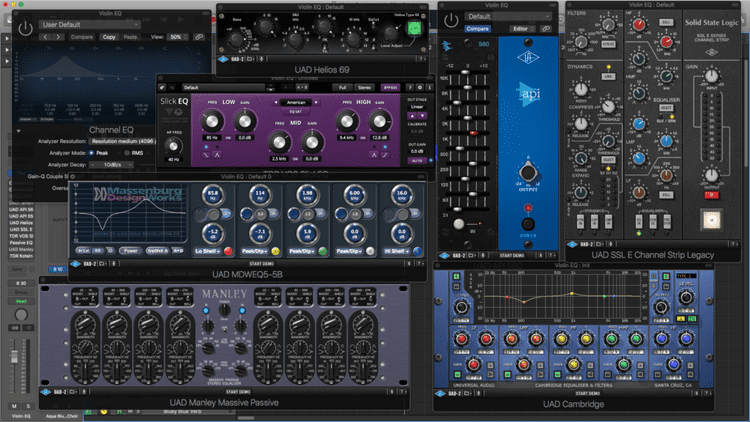Viewport: 750px width, 422px height.
Task: Toggle the SSL dynamics LINK button
Action: coord(608,77)
